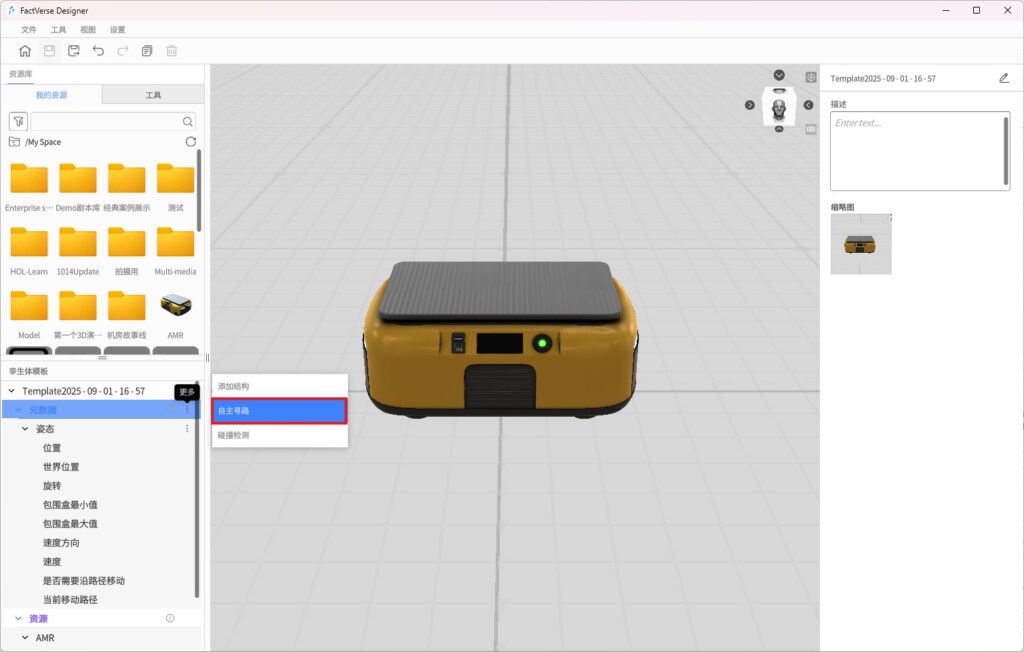The image size is (1024, 652).
Task: Collapse the highlighted metadata node
Action: pos(18,410)
